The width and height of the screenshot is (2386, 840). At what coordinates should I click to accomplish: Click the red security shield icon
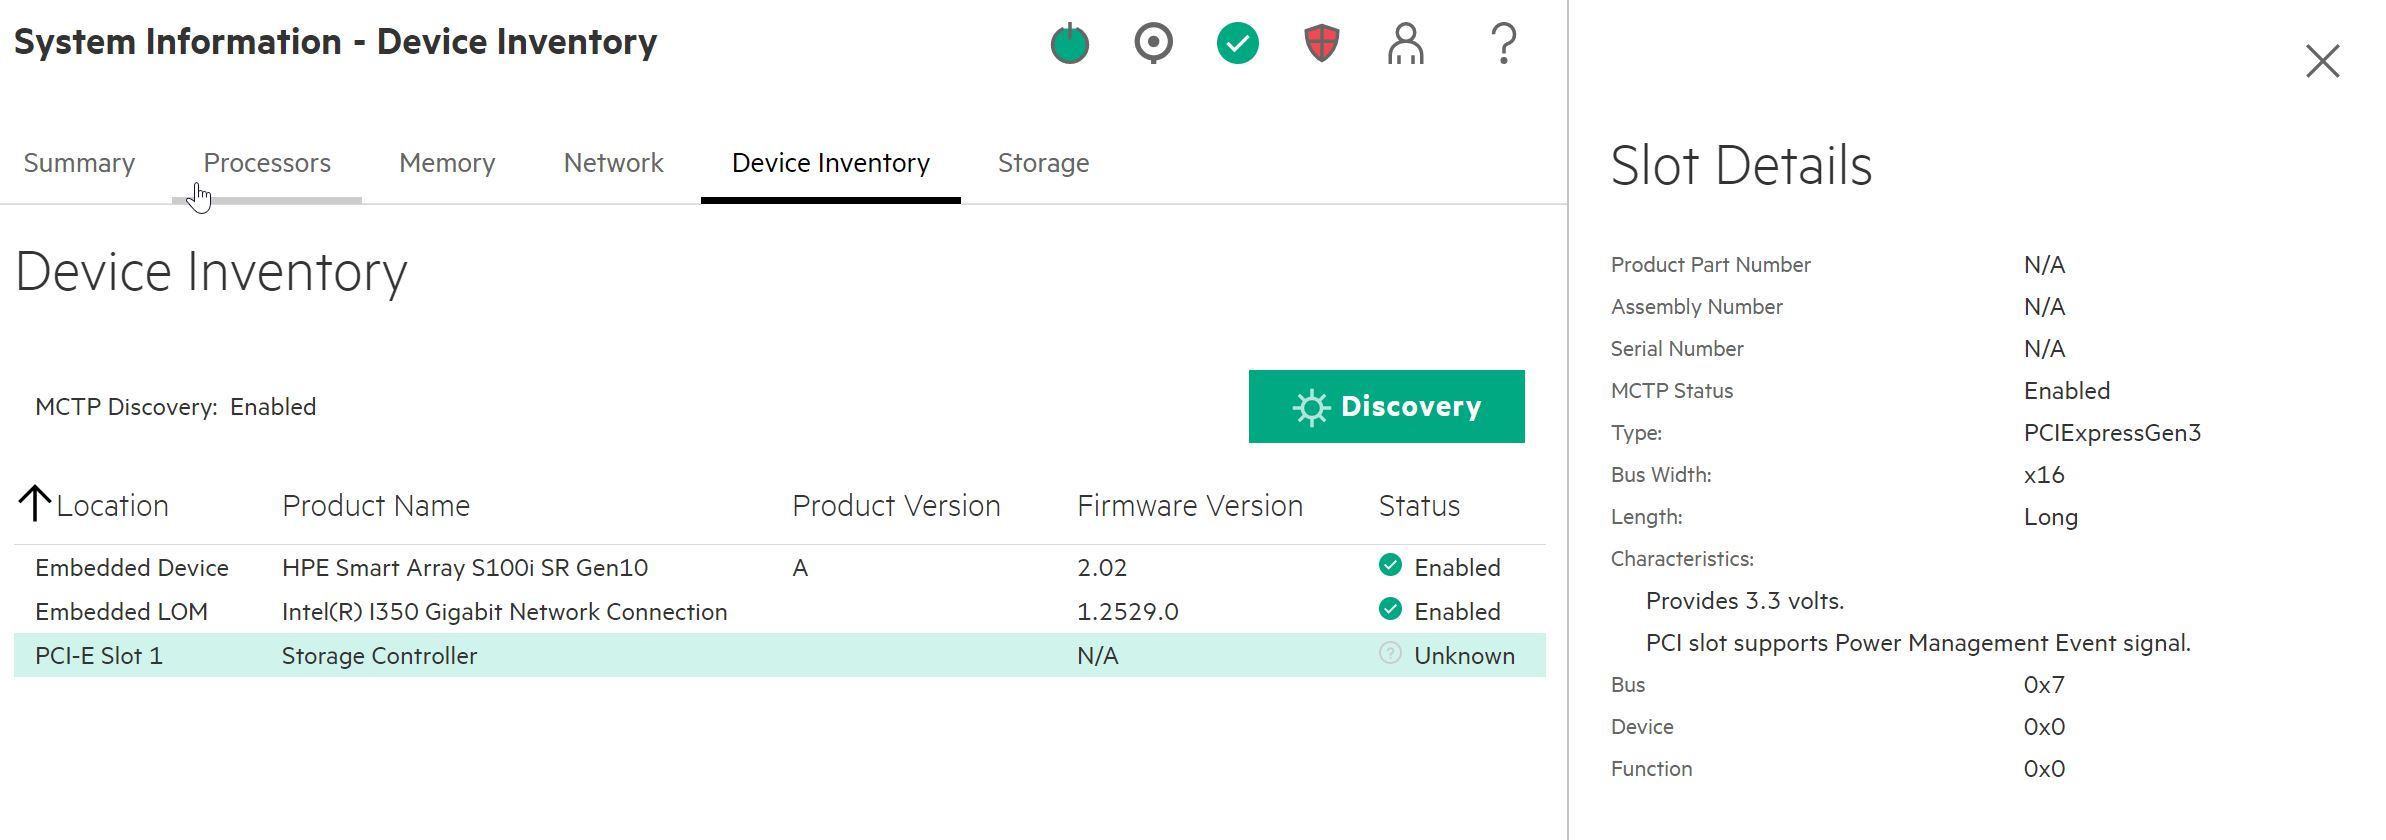pyautogui.click(x=1321, y=44)
